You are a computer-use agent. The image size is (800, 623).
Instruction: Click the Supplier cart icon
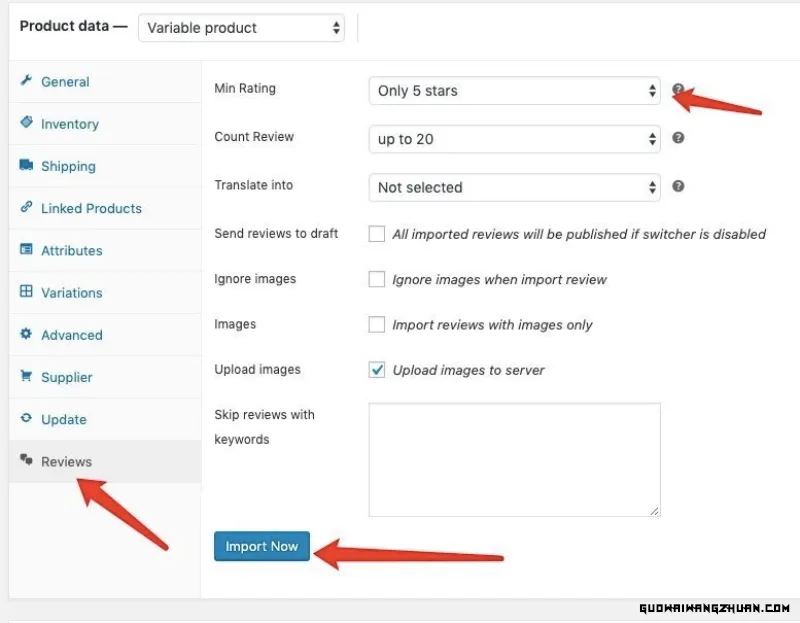click(26, 376)
